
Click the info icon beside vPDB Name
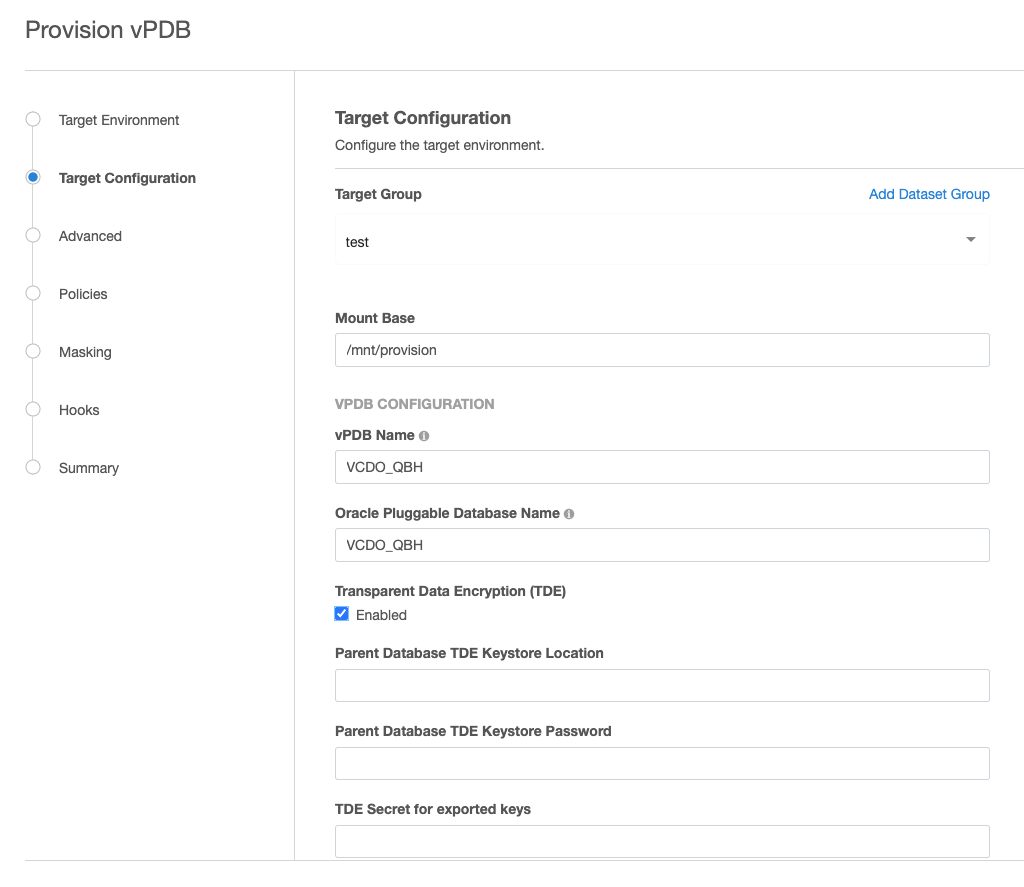click(422, 435)
